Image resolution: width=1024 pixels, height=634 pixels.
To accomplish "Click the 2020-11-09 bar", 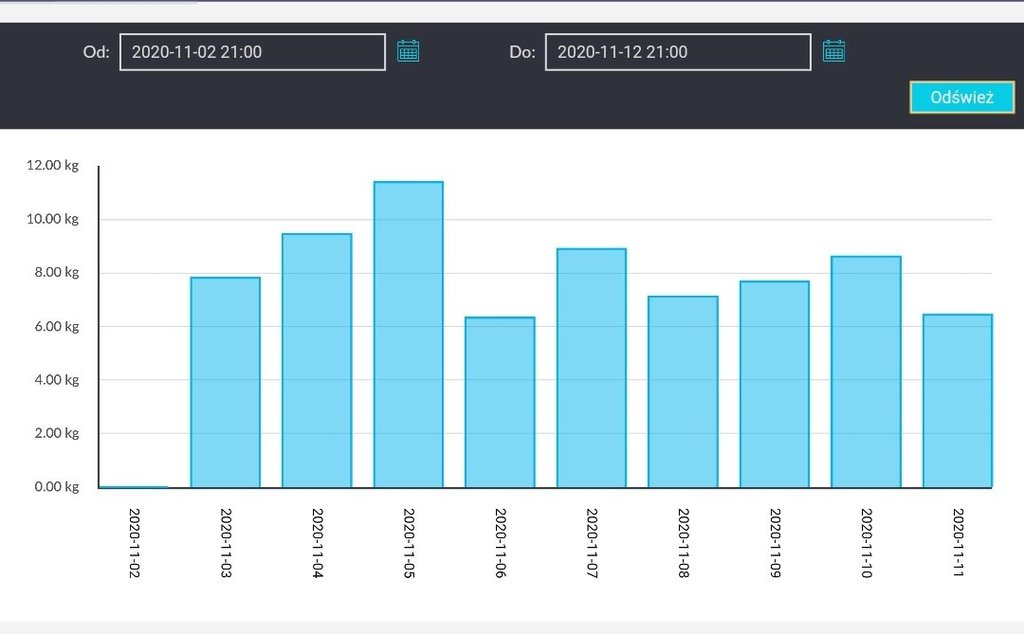I will pos(774,384).
